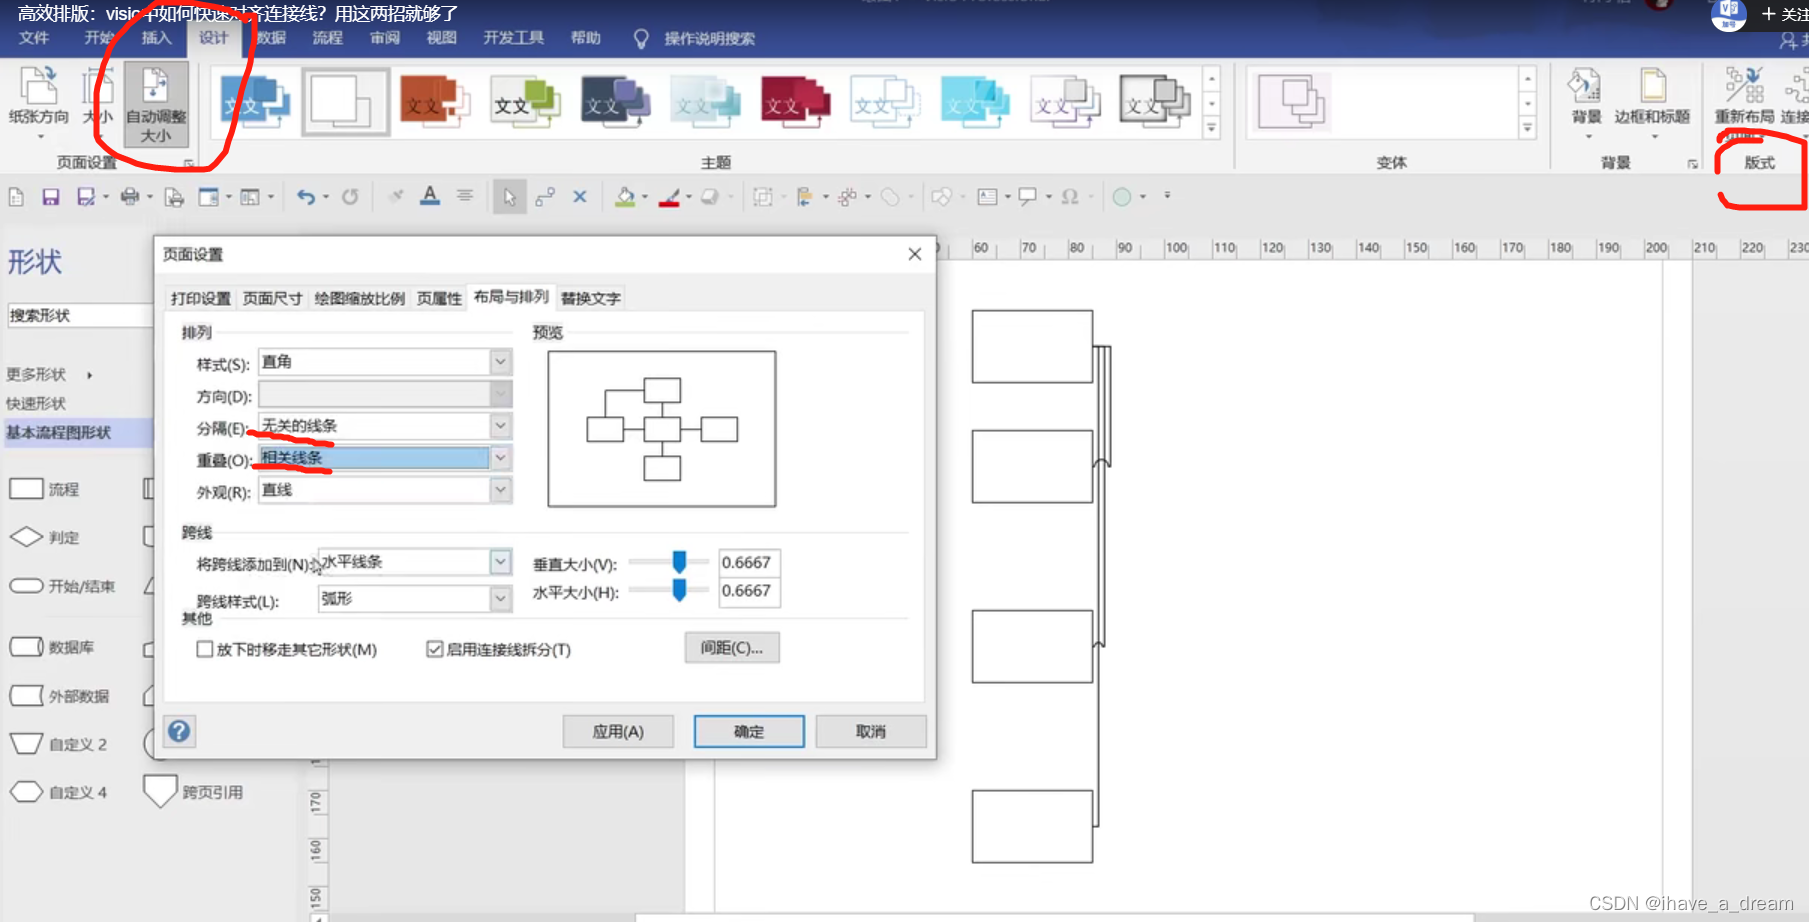The width and height of the screenshot is (1809, 922).
Task: Click the vertical size 0.6667 field
Action: [x=748, y=562]
